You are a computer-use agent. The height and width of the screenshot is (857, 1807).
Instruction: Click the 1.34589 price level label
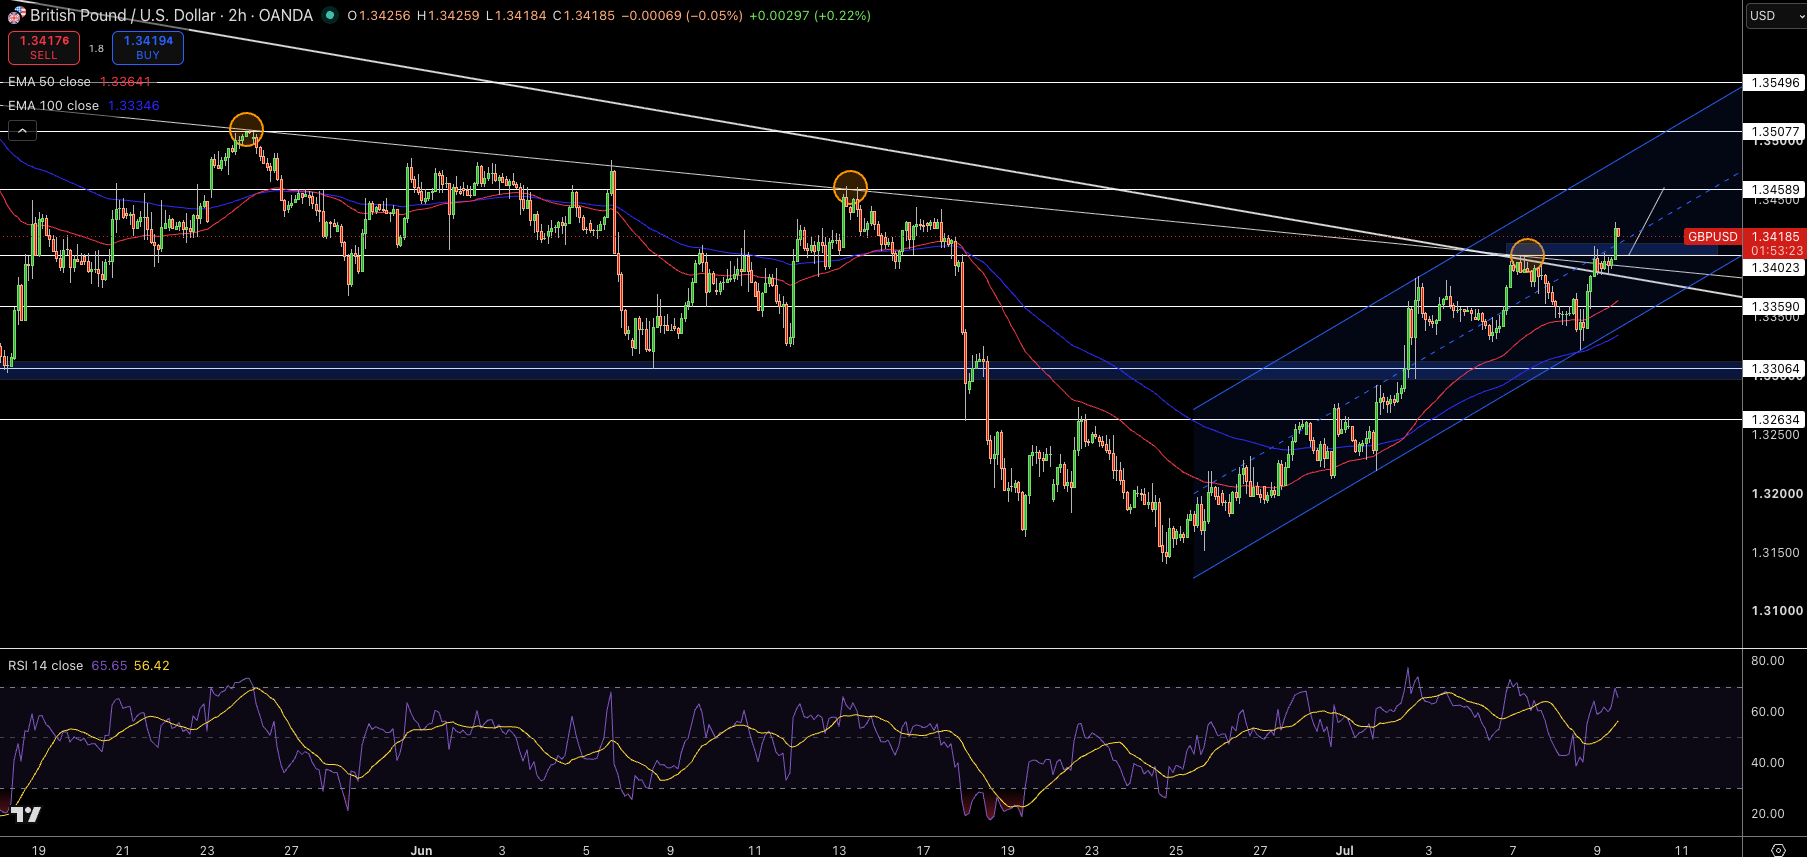tap(1775, 189)
